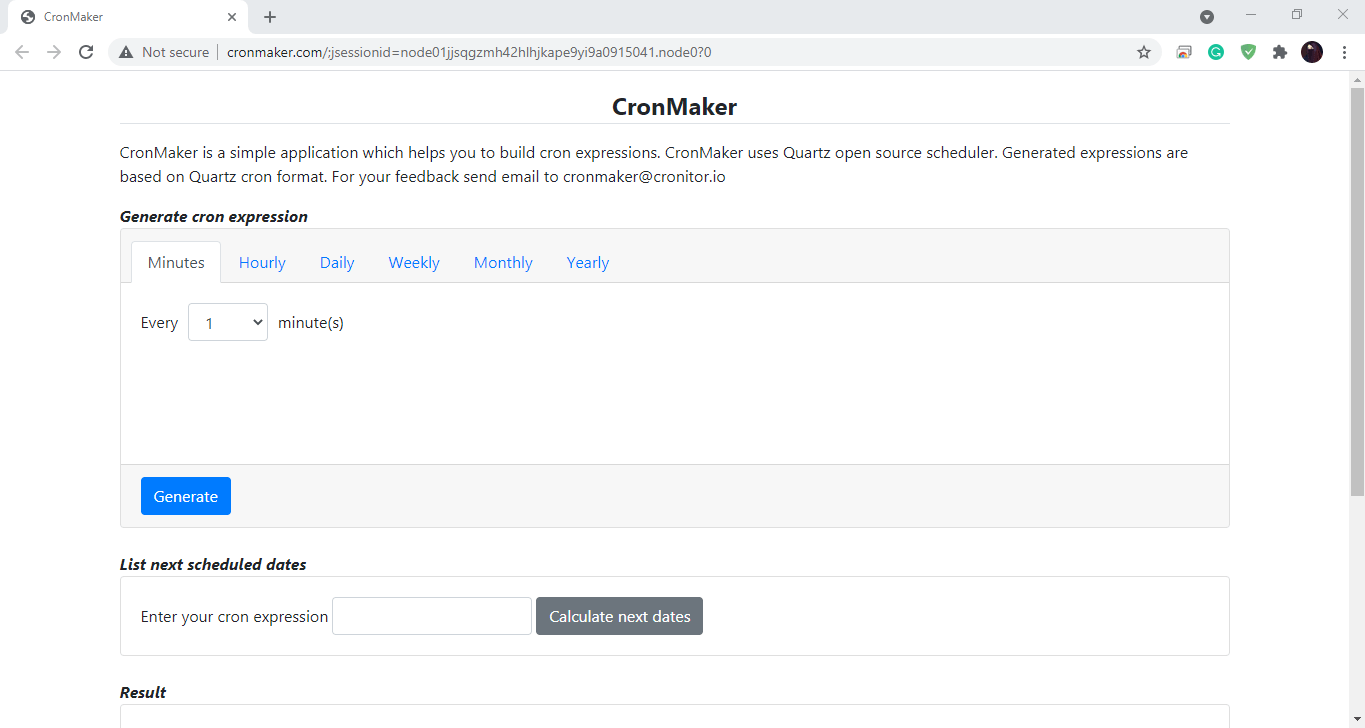Click the 'Generate cron expression' label

214,216
